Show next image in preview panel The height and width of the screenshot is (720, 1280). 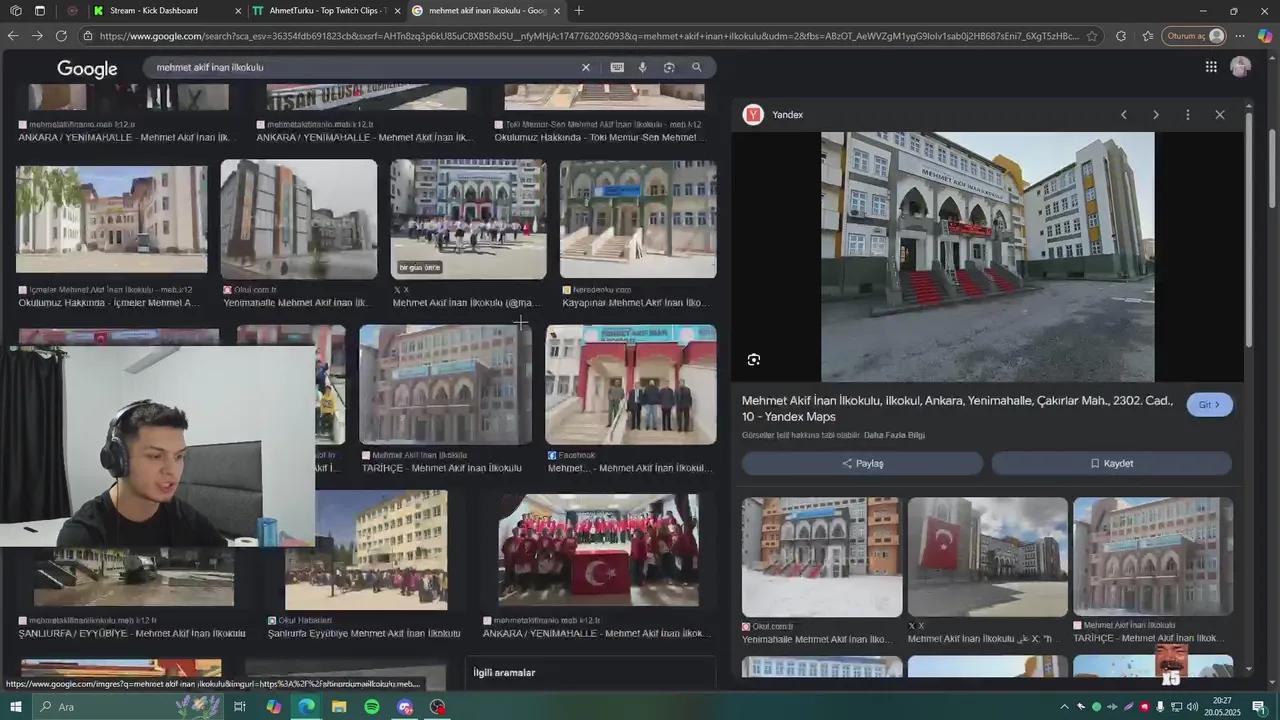pos(1156,115)
